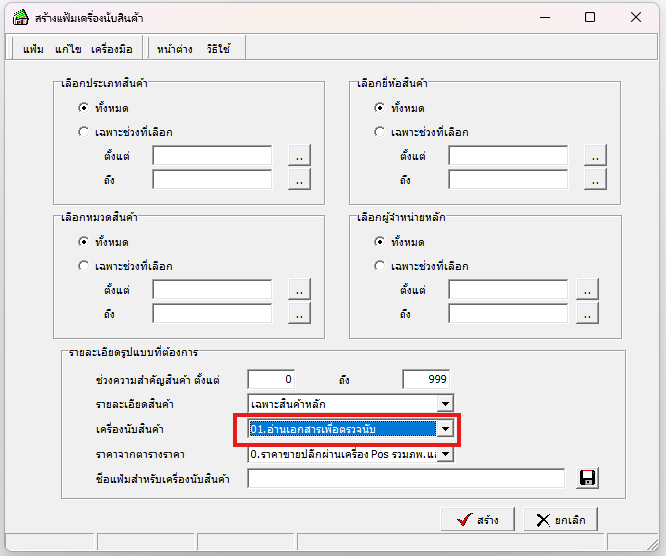Expand the ราคาจากตารางราคา dropdown

click(445, 454)
